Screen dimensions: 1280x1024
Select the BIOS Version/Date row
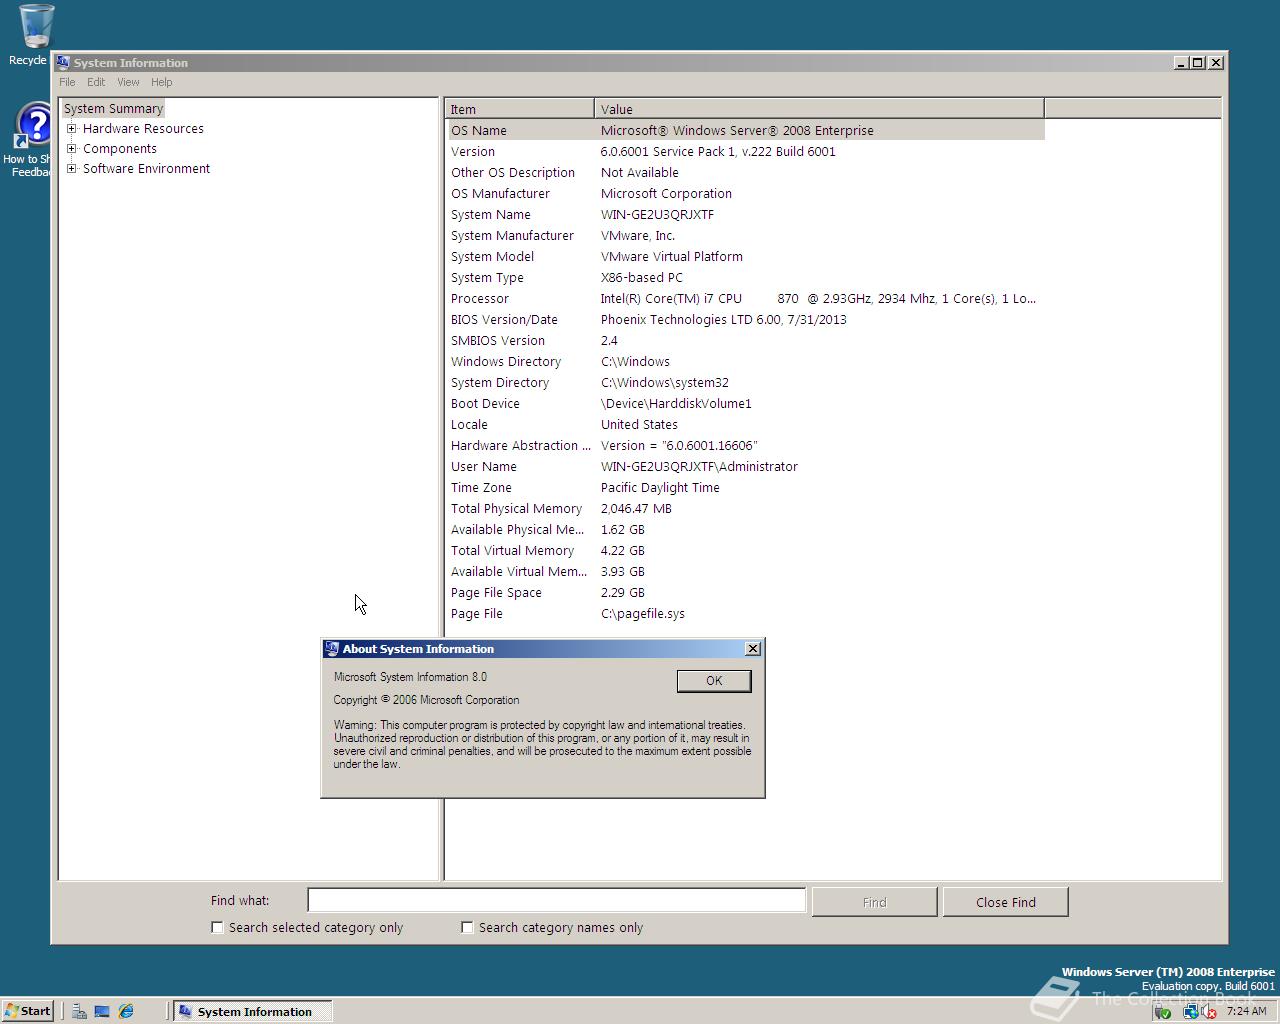(745, 319)
